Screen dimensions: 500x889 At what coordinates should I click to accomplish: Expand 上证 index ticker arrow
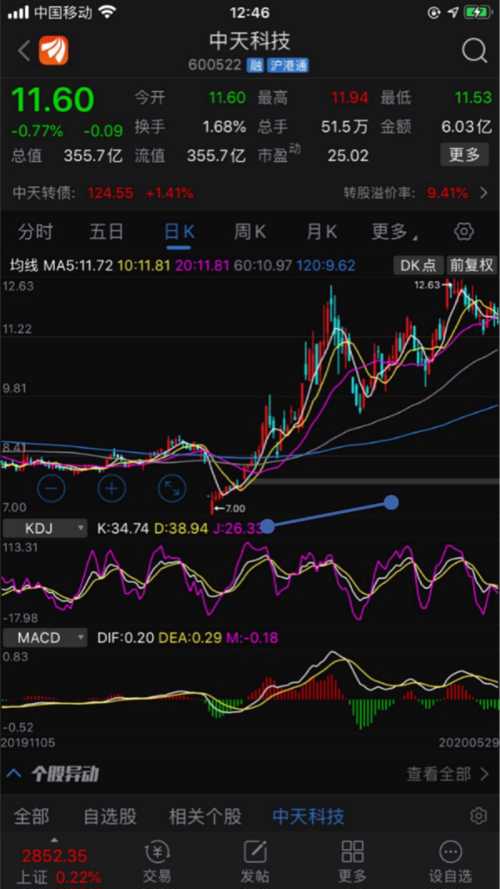pos(54,840)
